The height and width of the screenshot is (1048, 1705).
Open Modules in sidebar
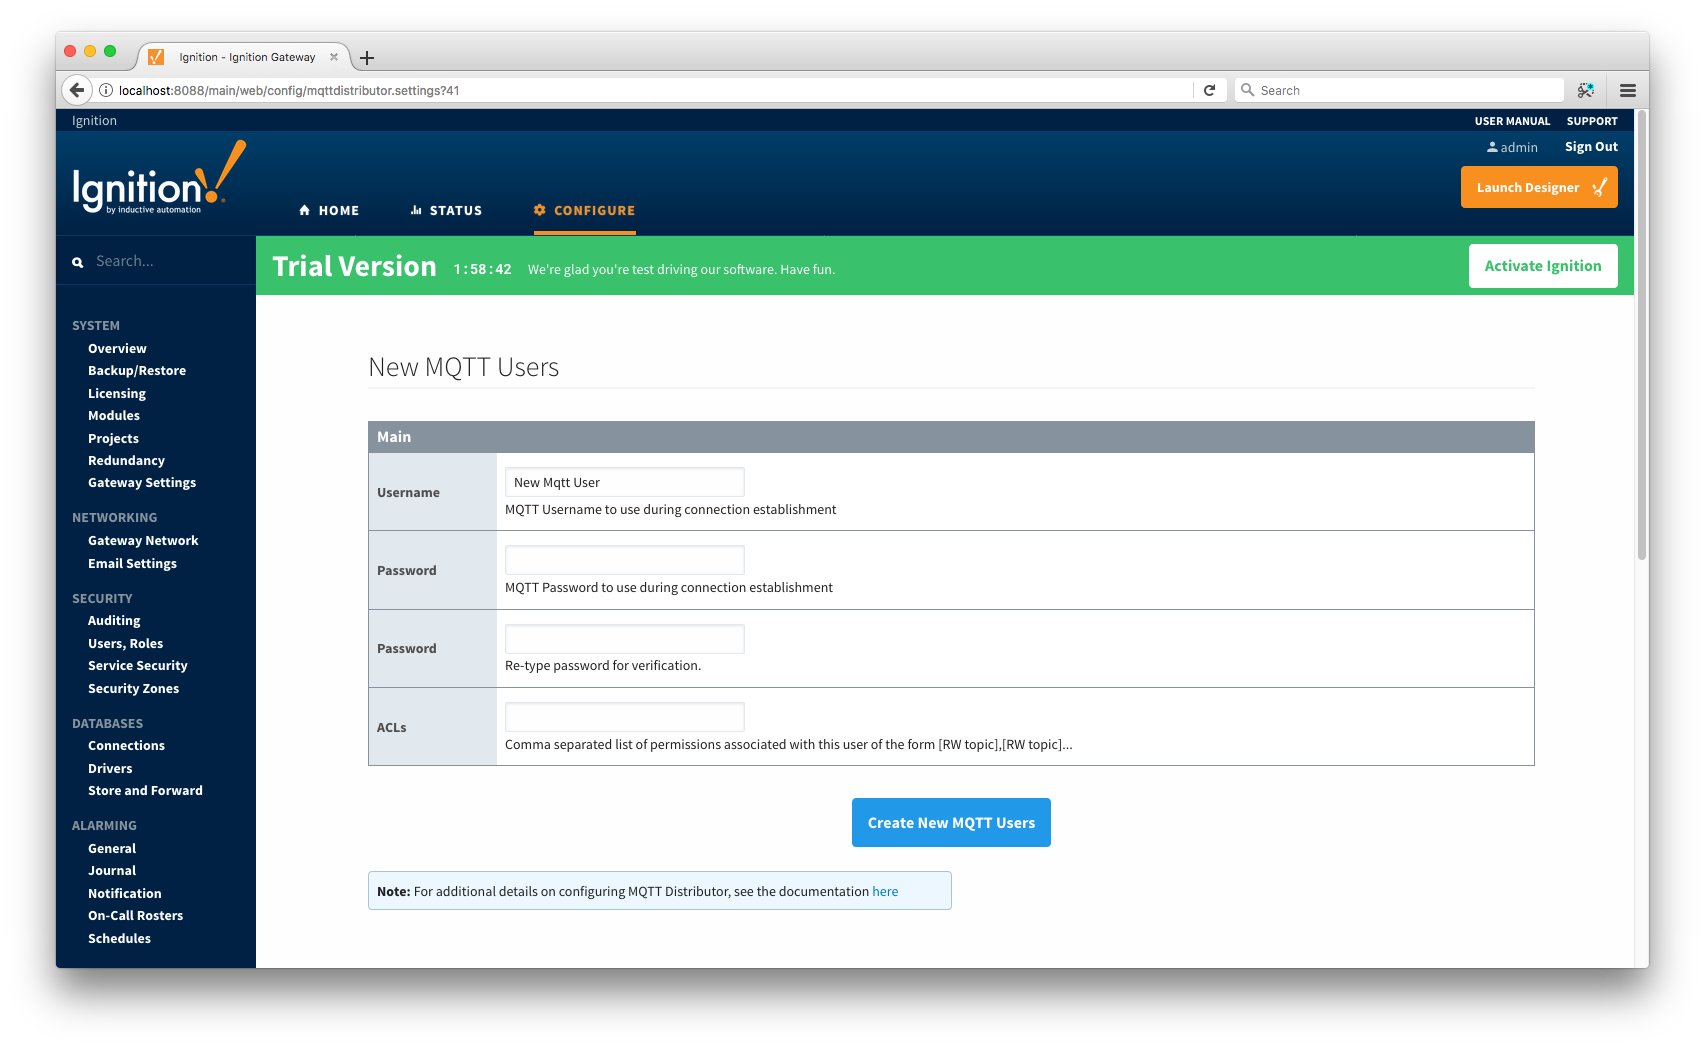(114, 415)
